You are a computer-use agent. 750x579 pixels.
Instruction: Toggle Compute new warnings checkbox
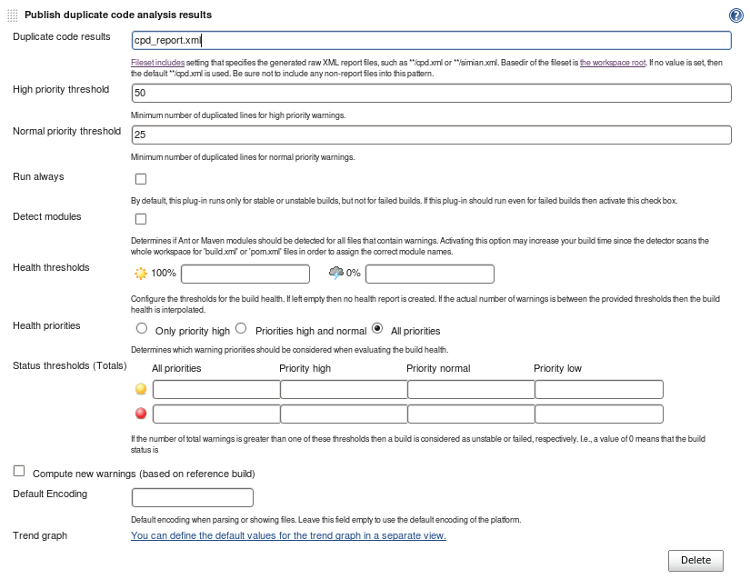[19, 471]
